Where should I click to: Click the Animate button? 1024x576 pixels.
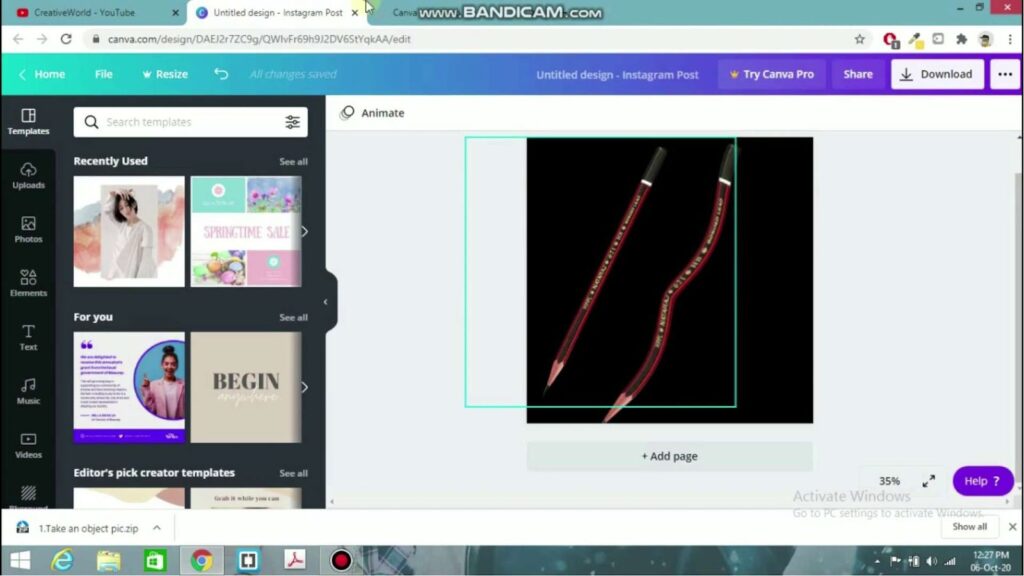click(x=372, y=113)
